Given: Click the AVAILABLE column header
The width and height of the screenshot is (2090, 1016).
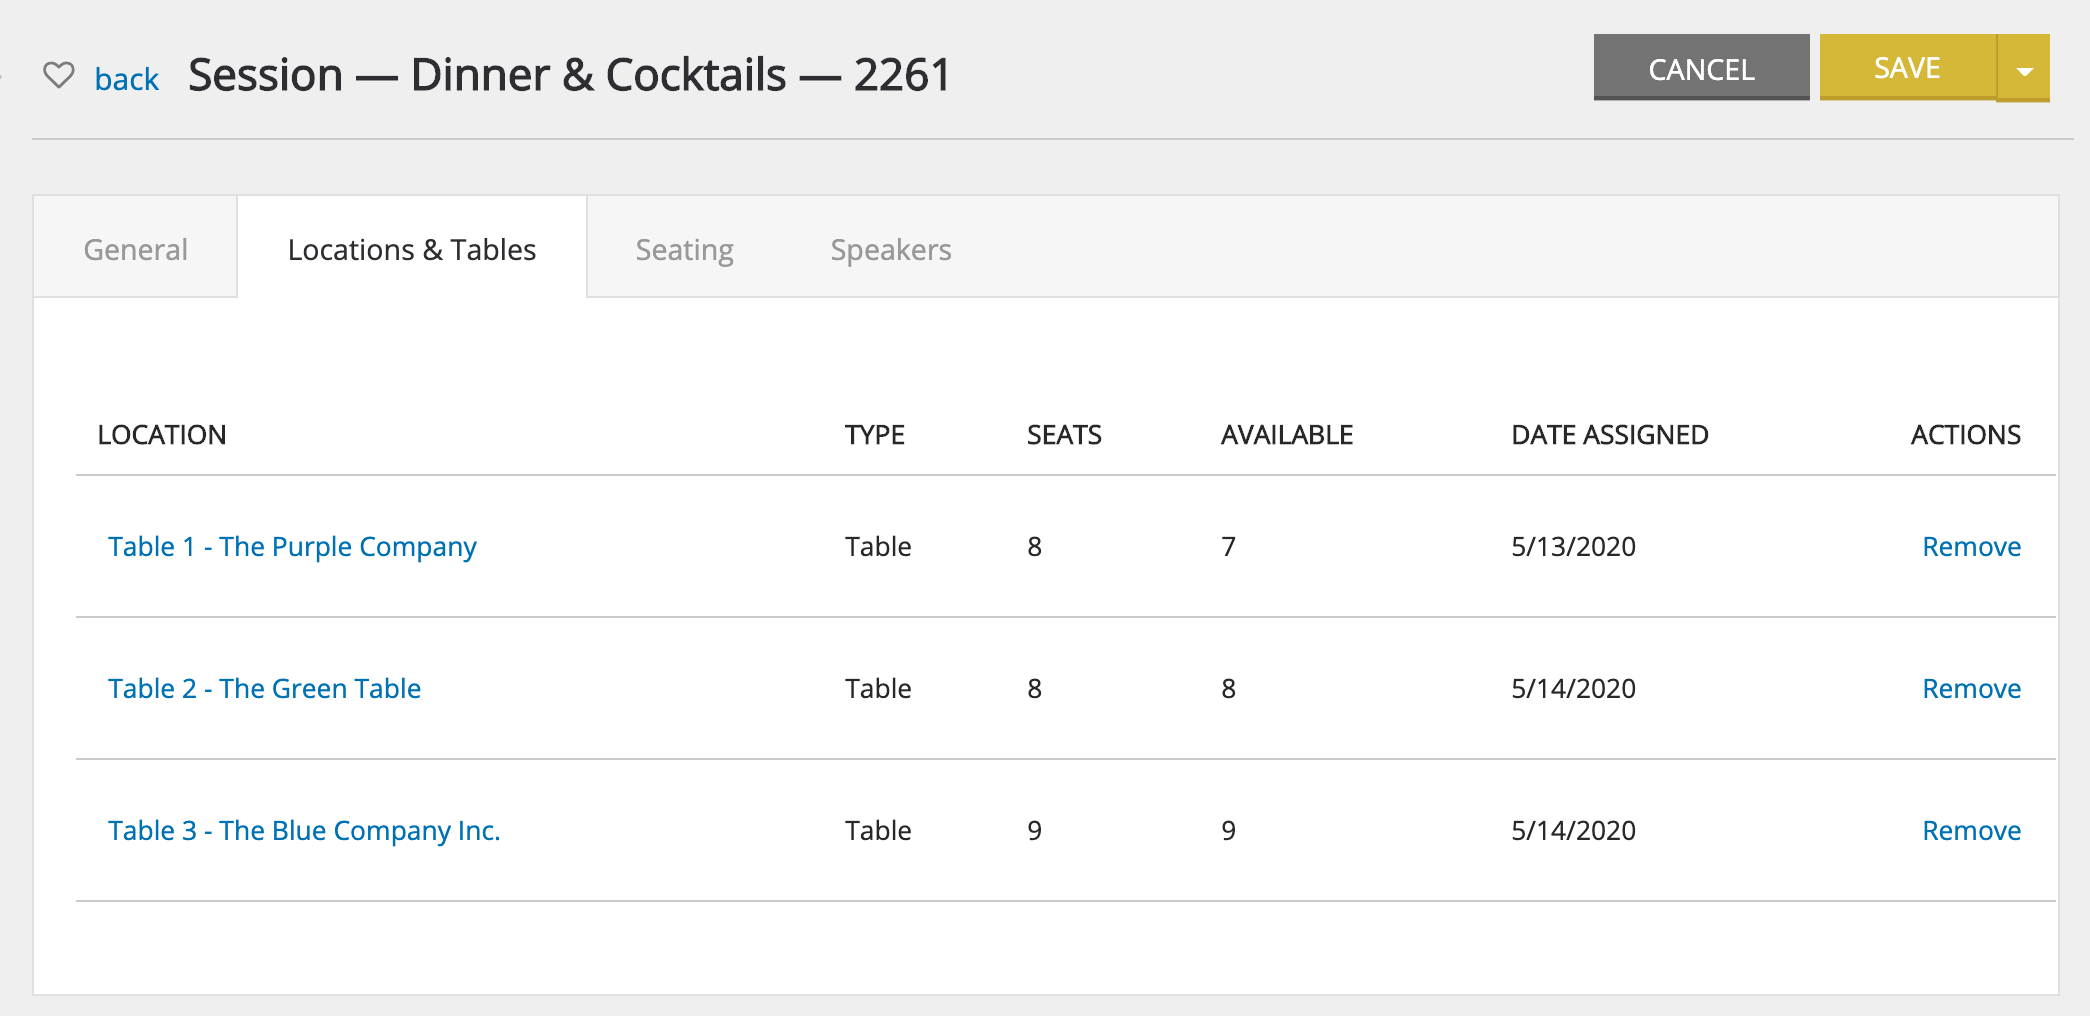Looking at the screenshot, I should [1287, 435].
